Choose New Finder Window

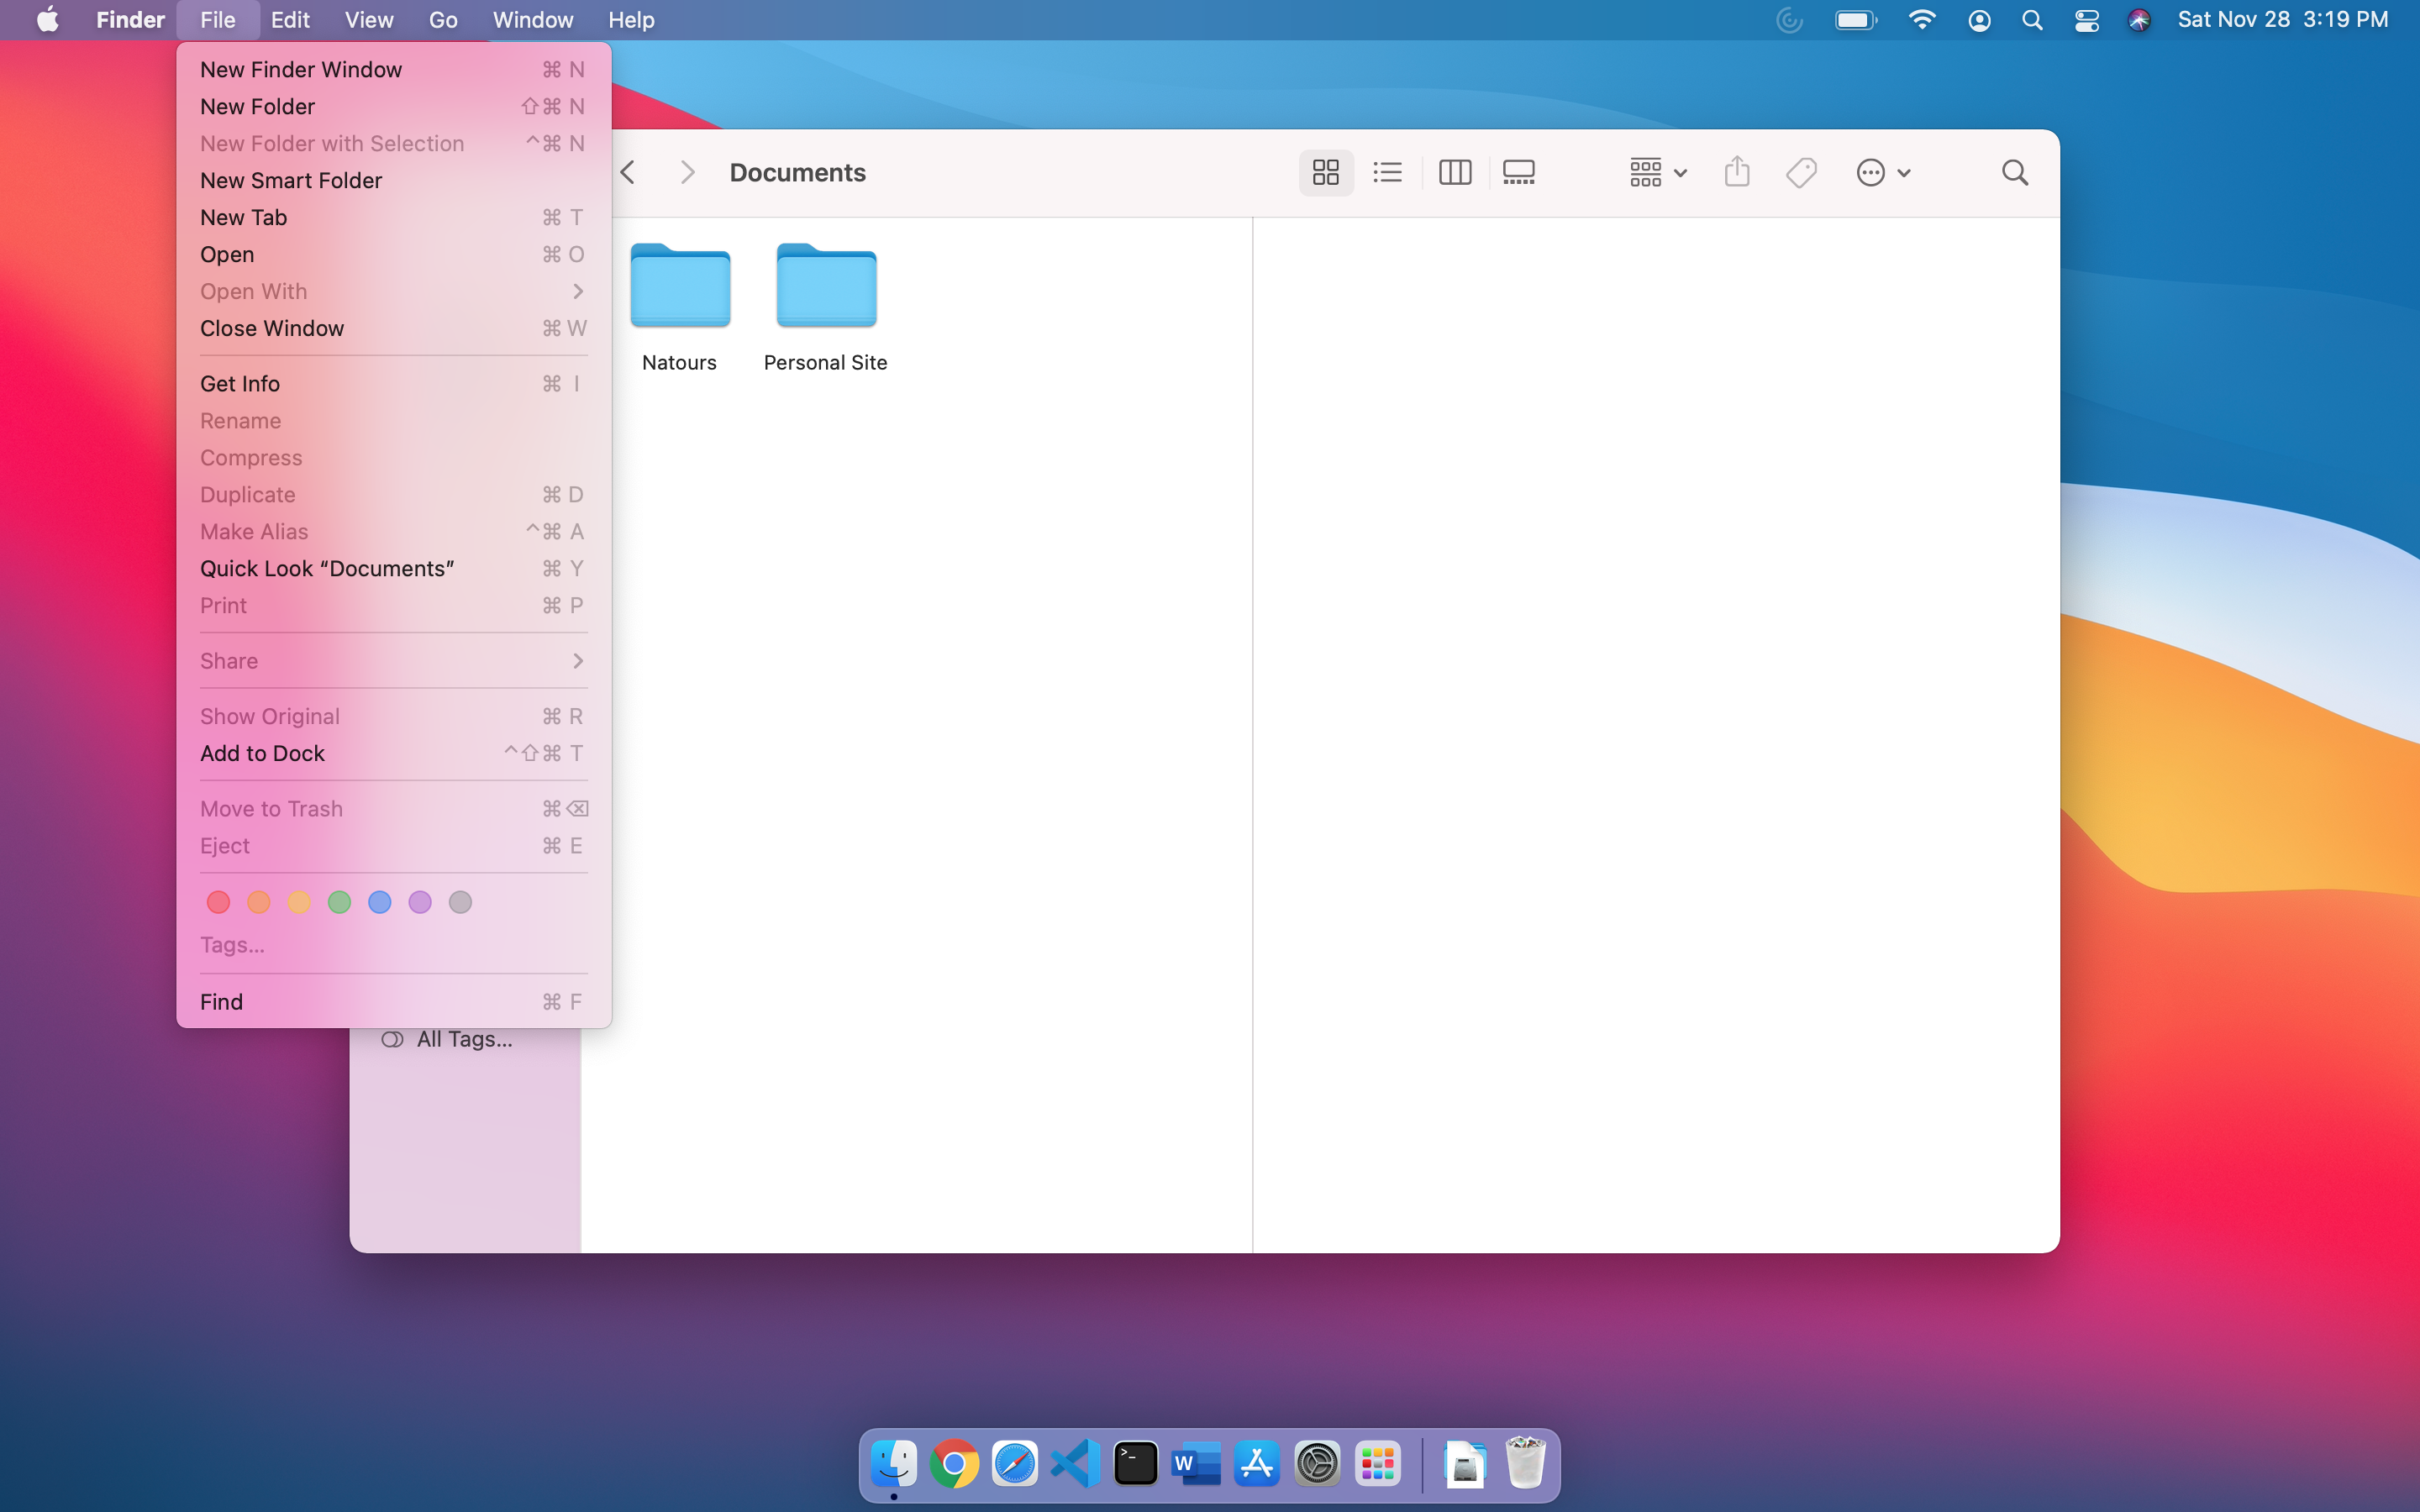[393, 69]
